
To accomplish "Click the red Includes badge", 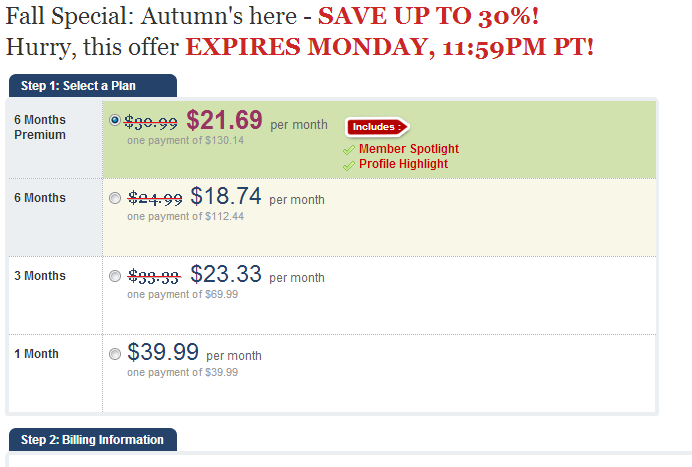I will click(x=378, y=127).
